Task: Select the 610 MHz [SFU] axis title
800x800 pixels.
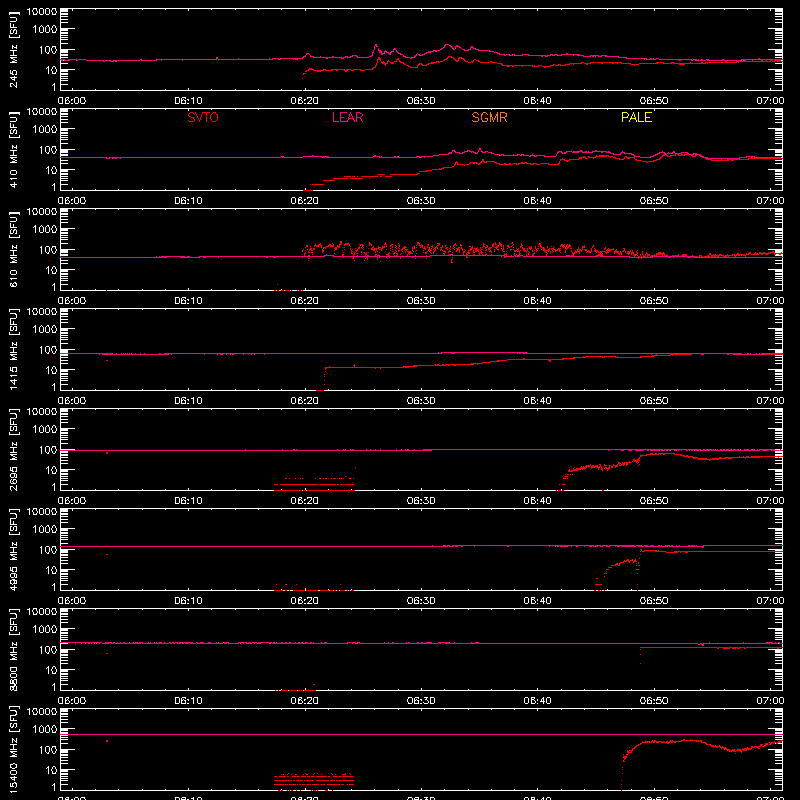Action: [14, 249]
